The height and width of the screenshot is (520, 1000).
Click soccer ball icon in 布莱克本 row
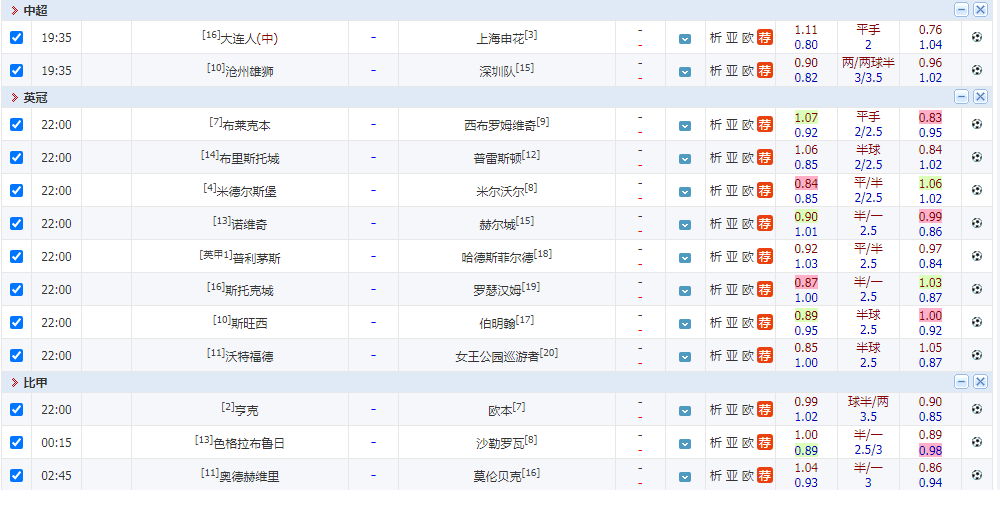click(976, 124)
